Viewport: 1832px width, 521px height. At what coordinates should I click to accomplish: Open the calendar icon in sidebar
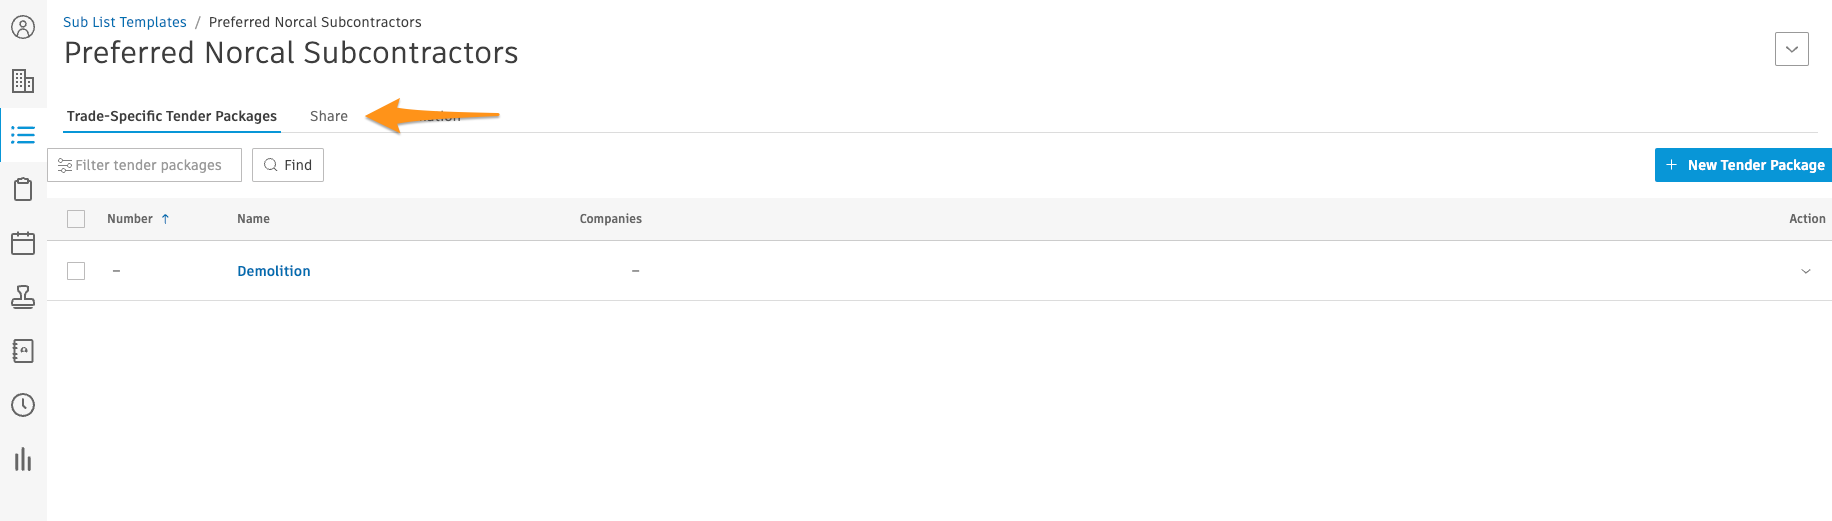pyautogui.click(x=23, y=243)
